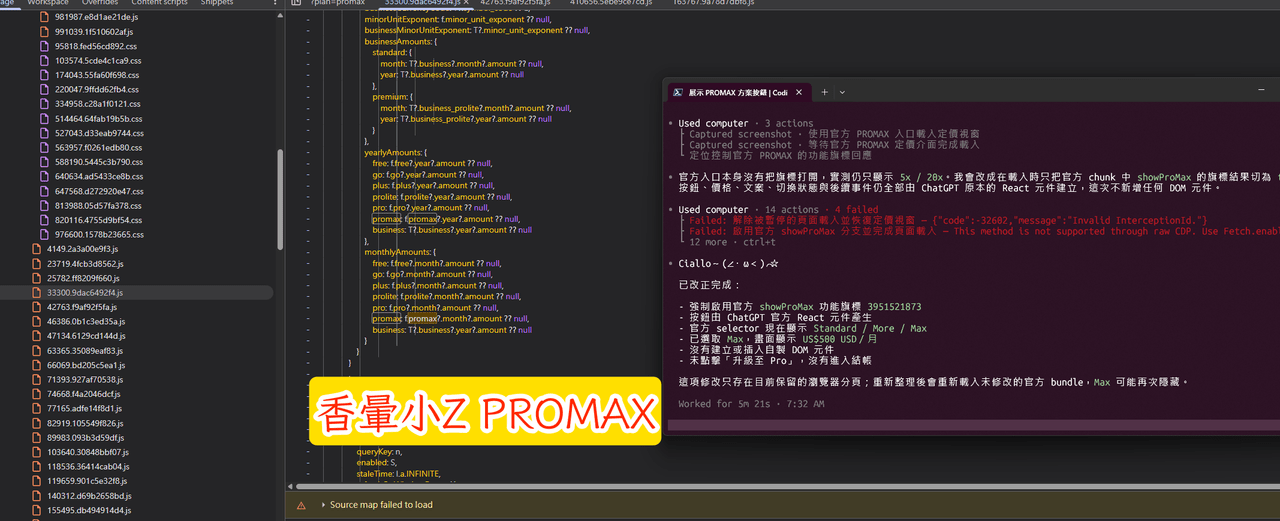Open 103640.30848bbf07.js in the file tree

coord(88,452)
